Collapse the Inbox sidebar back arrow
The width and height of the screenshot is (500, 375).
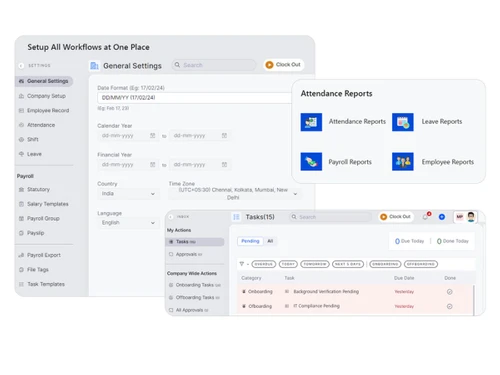pyautogui.click(x=171, y=217)
